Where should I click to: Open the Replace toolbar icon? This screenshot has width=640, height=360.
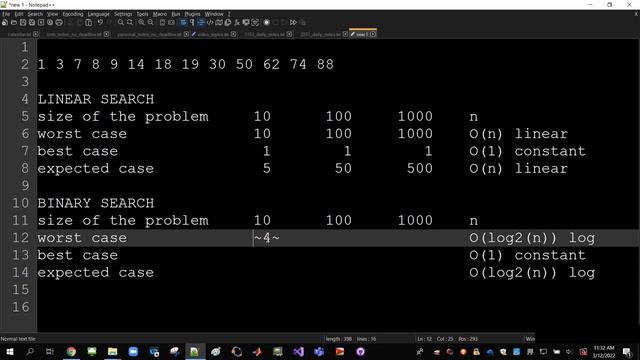click(x=130, y=23)
